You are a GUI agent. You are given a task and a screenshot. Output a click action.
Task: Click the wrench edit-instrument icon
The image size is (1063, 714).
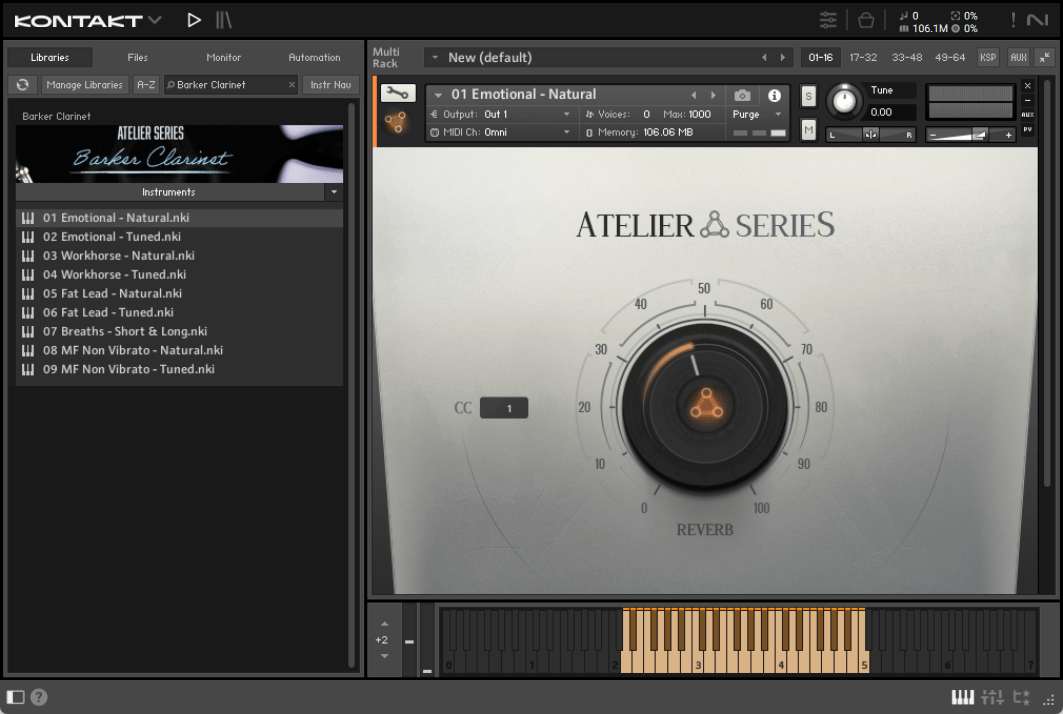pos(398,94)
